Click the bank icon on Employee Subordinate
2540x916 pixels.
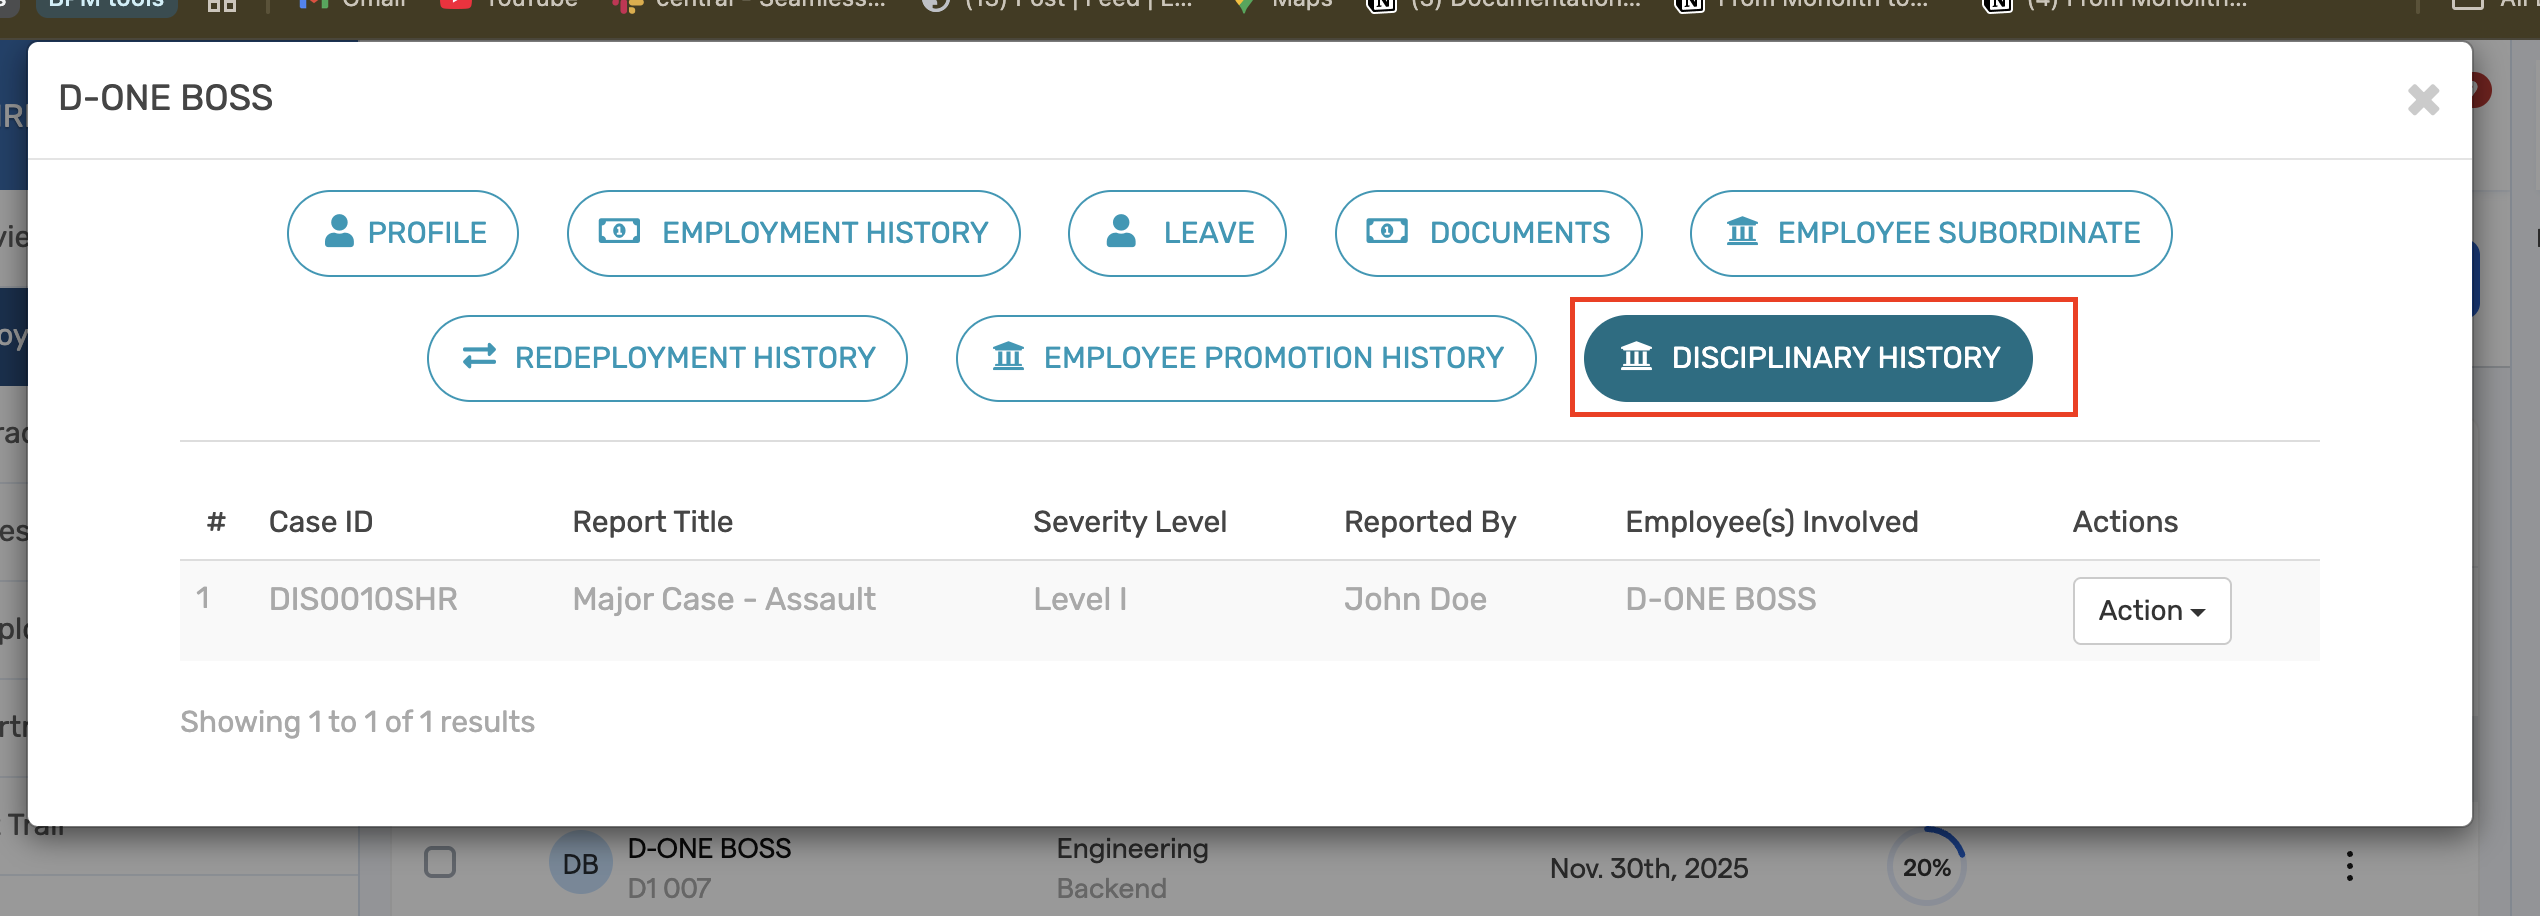[1742, 232]
